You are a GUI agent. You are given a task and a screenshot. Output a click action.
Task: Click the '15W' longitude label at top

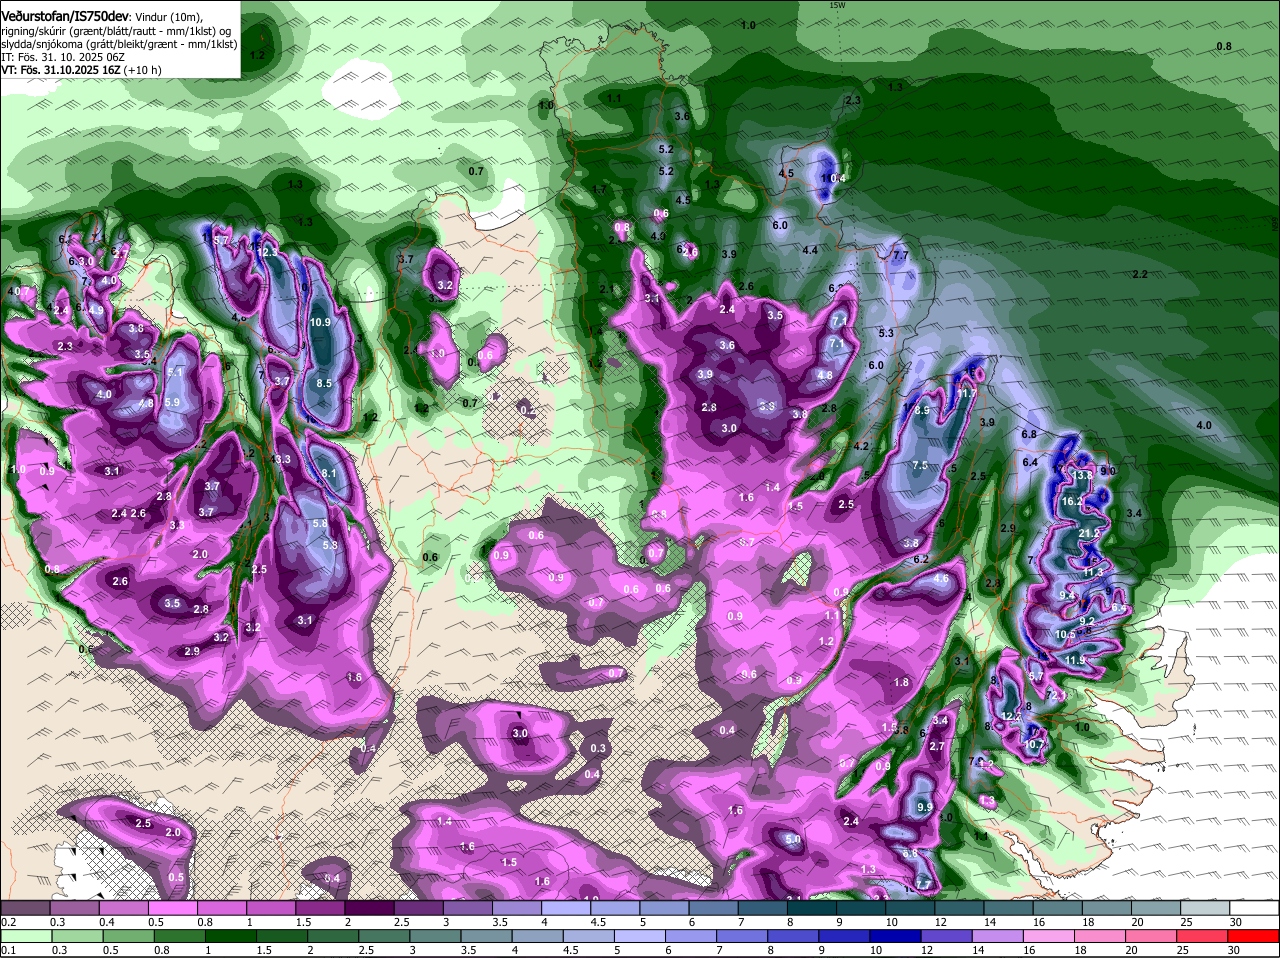pos(837,5)
